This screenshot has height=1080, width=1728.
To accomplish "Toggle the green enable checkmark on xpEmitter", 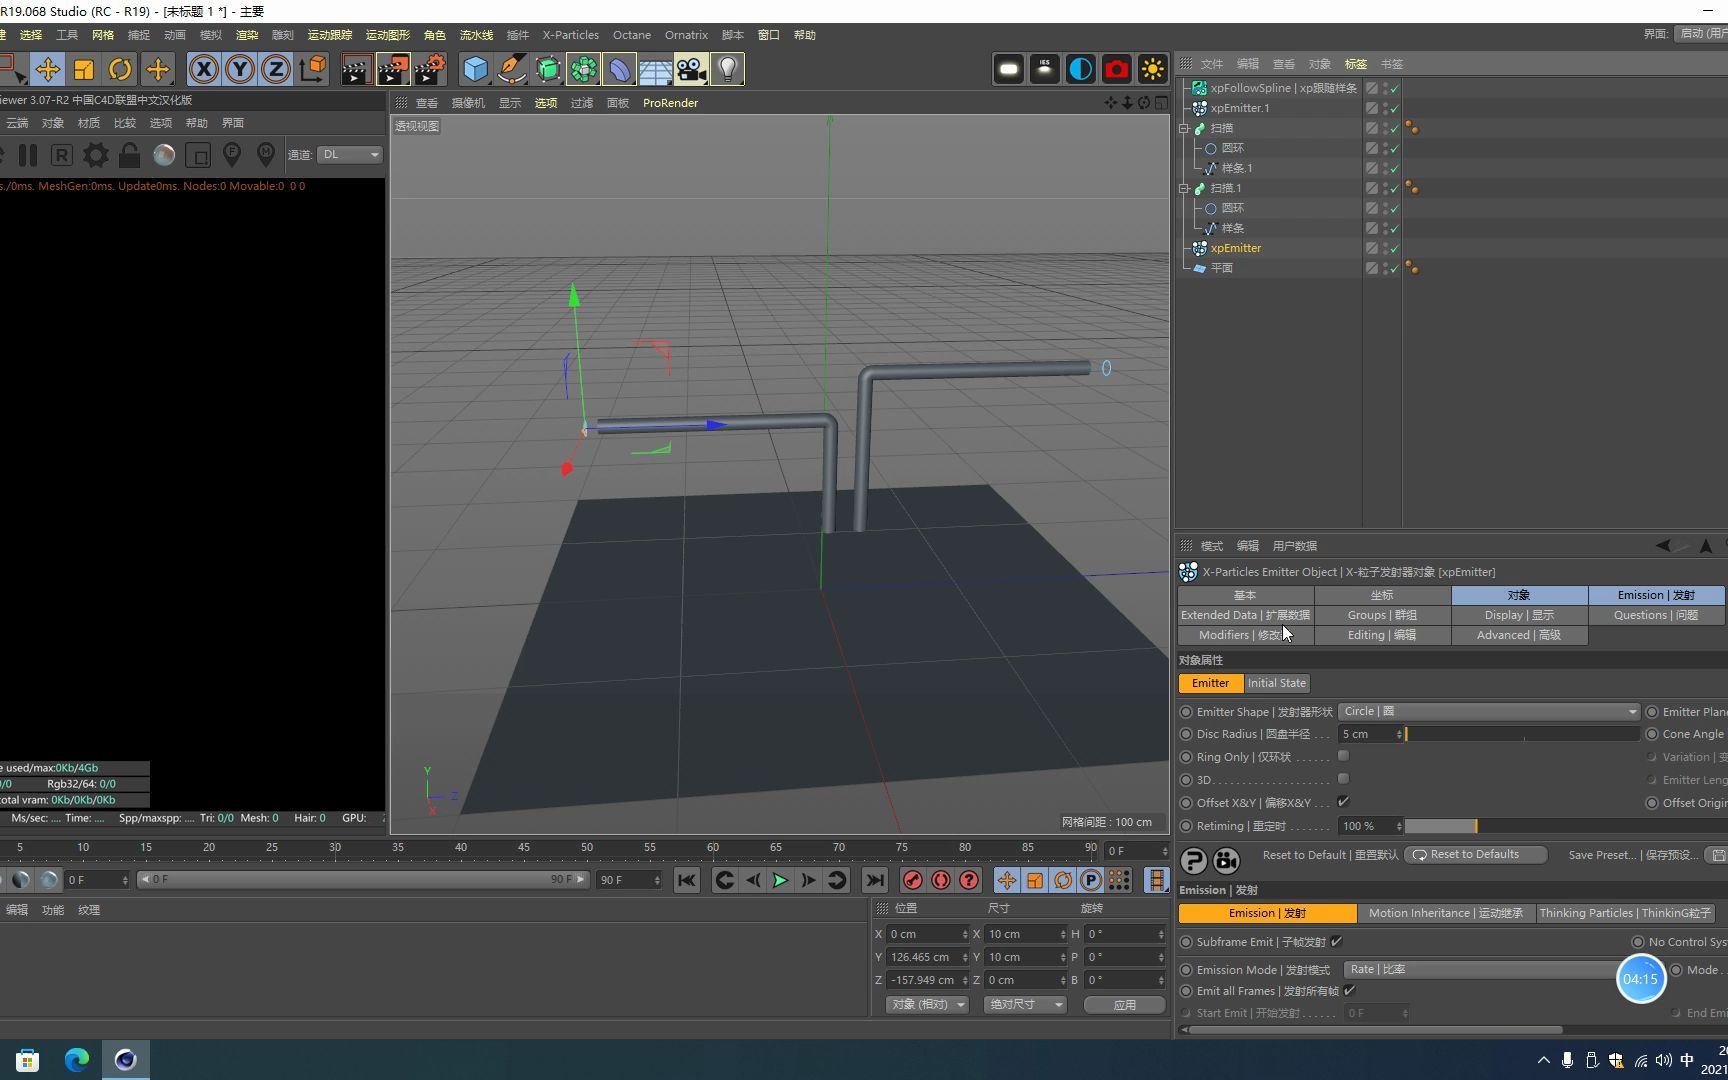I will coord(1393,248).
